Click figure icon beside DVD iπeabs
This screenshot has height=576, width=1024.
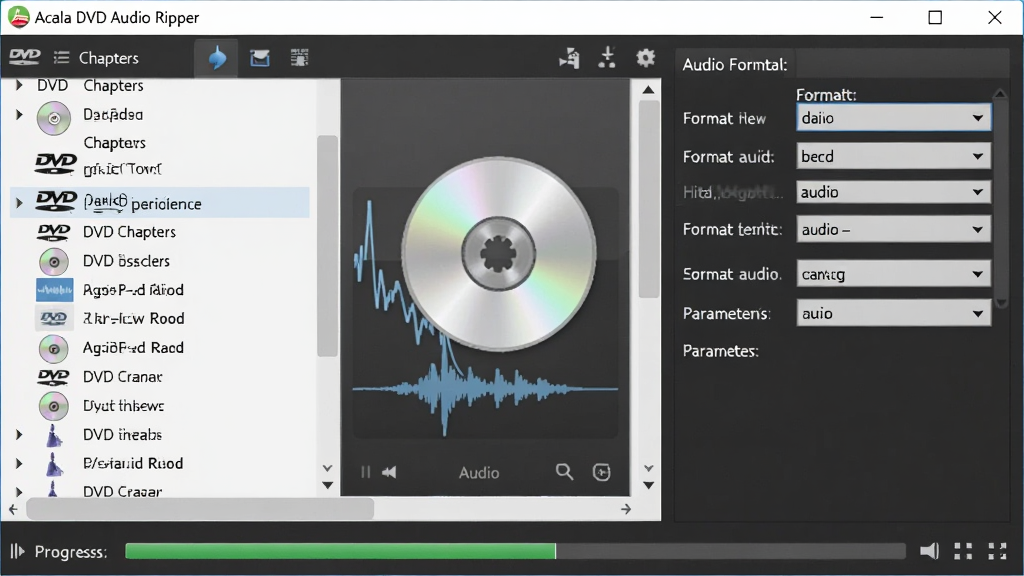(54, 435)
